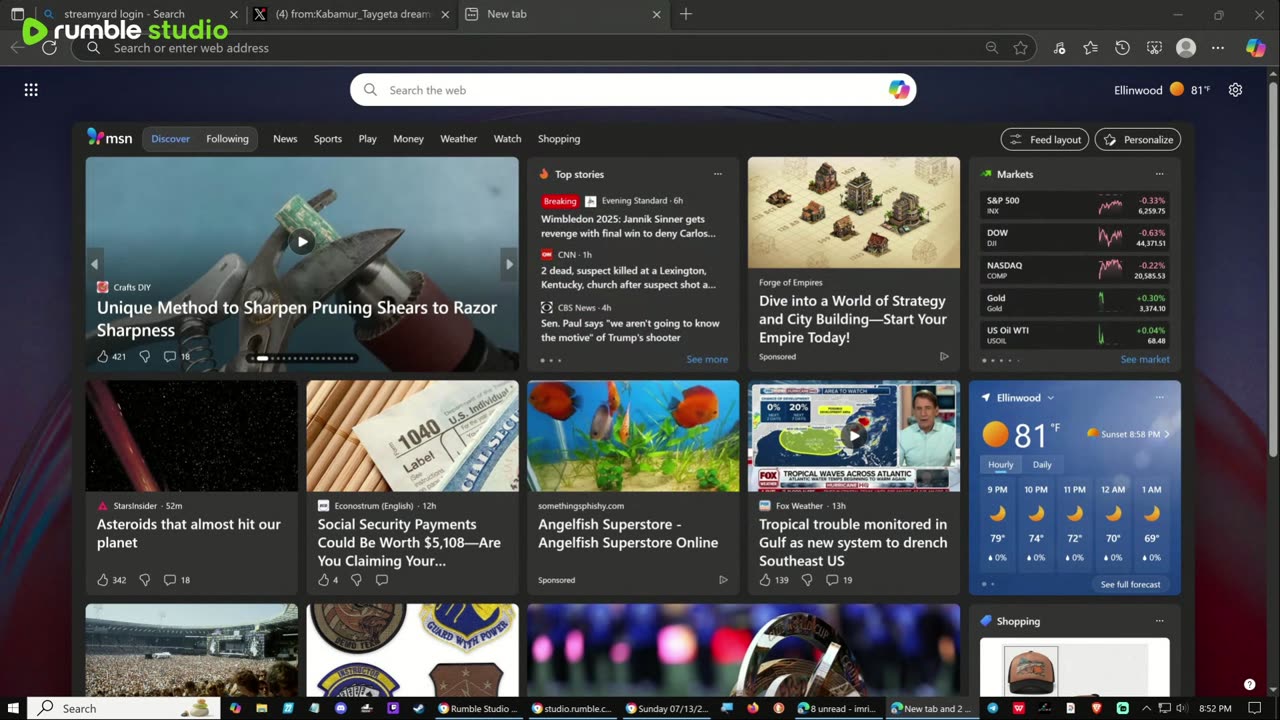Select the Hourly forecast tab
This screenshot has height=720, width=1280.
(x=1000, y=465)
